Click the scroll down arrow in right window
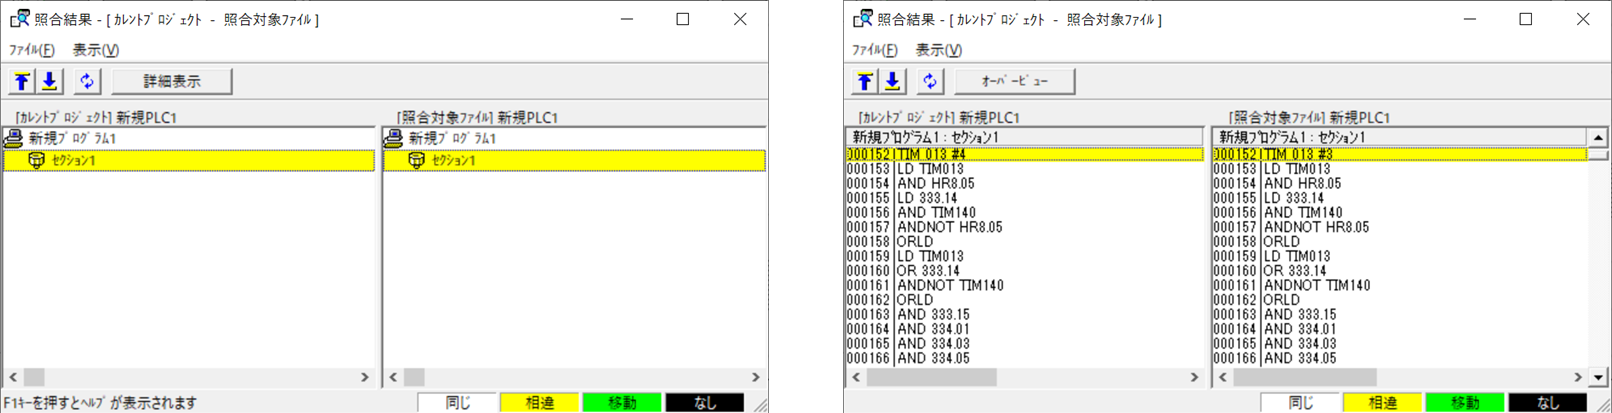Screen dimensions: 1612x413 [x=1598, y=377]
